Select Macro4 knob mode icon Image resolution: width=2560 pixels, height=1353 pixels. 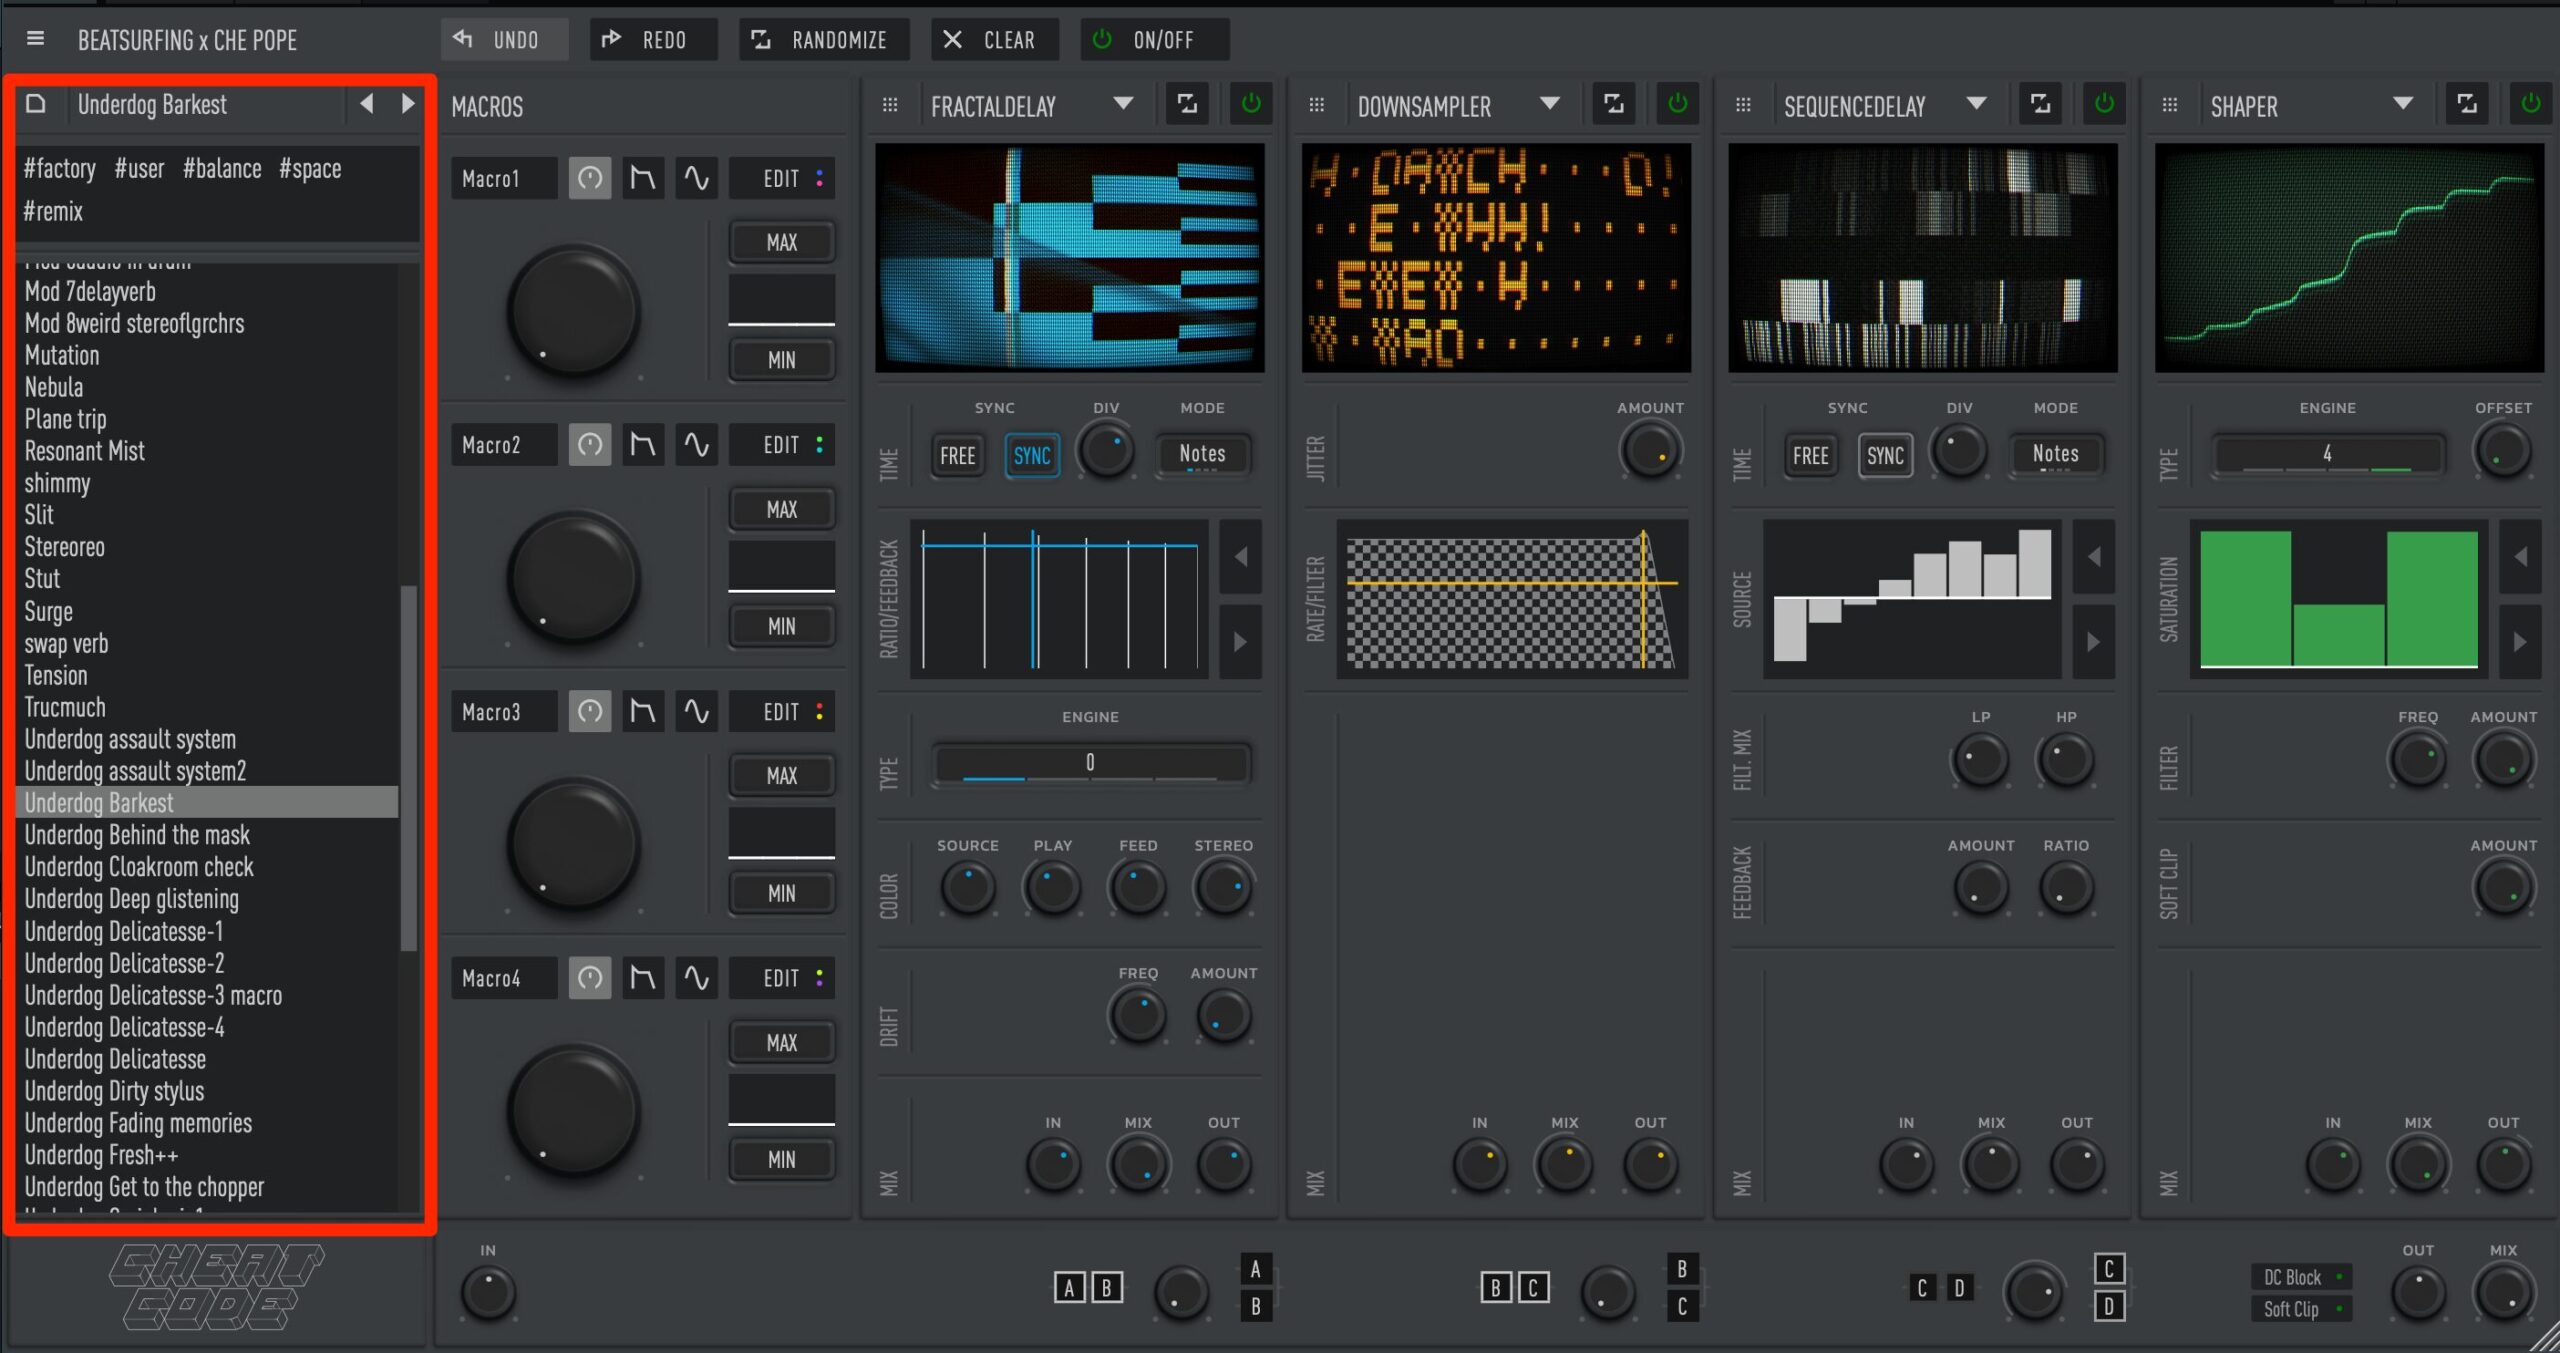590,977
